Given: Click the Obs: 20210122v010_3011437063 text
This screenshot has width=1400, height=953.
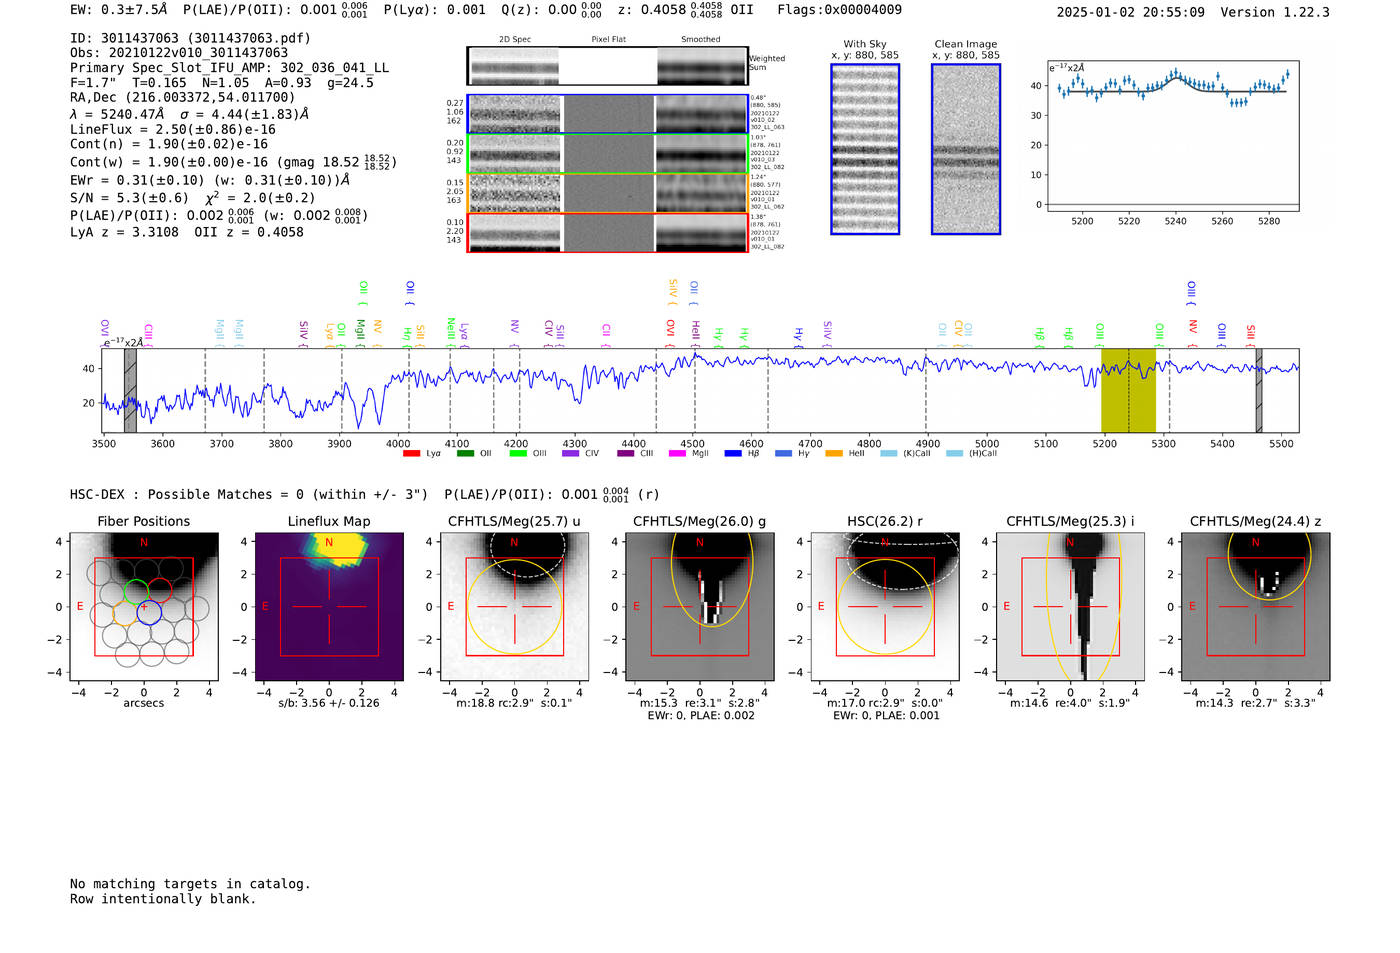Looking at the screenshot, I should (179, 53).
